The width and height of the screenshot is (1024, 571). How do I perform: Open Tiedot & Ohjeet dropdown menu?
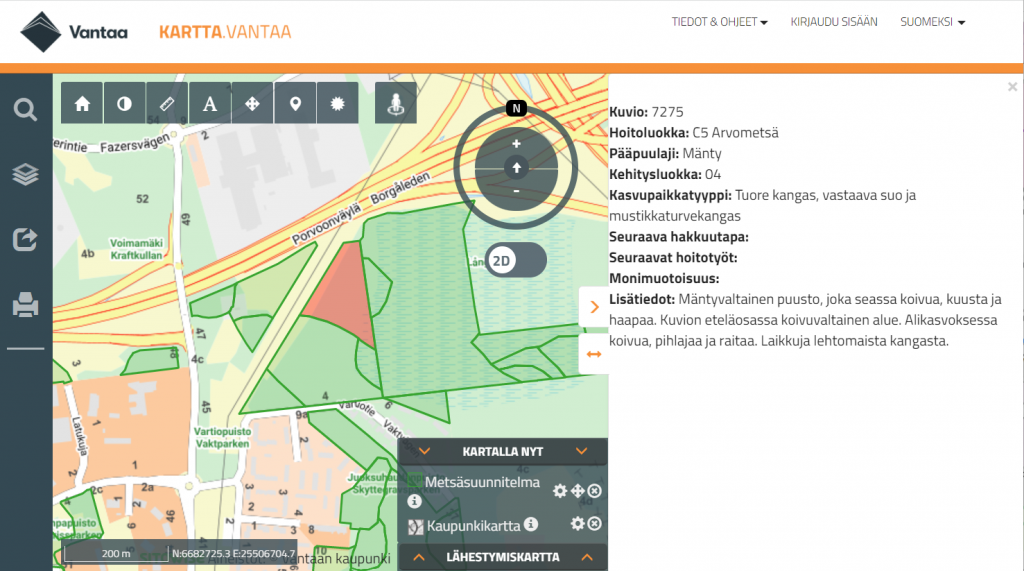[720, 22]
